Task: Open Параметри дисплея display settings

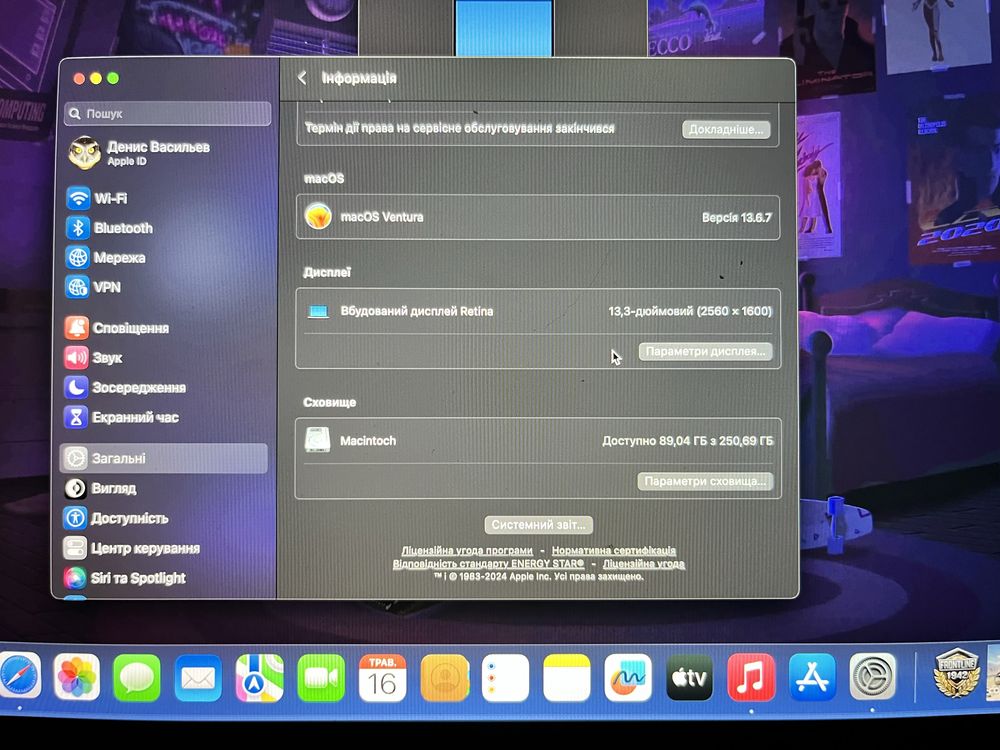Action: pos(705,351)
